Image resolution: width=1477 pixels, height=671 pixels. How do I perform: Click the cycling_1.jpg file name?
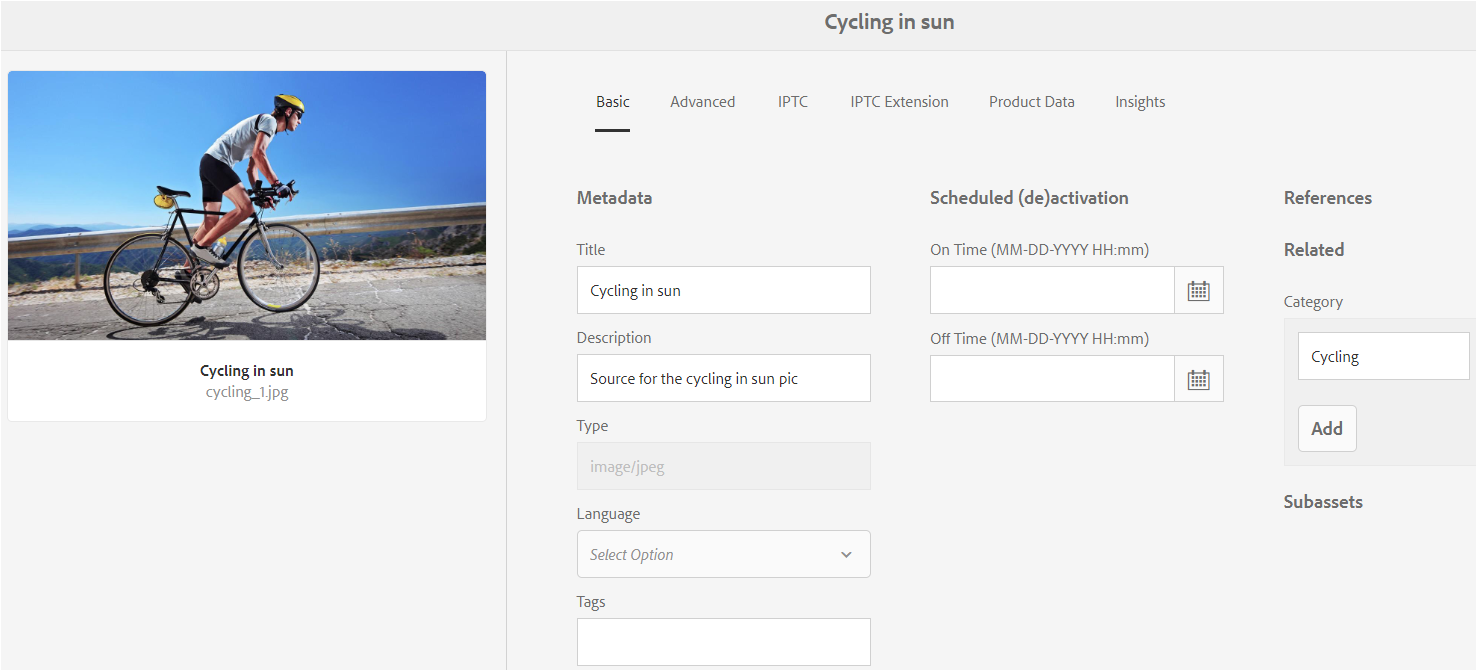pyautogui.click(x=247, y=392)
